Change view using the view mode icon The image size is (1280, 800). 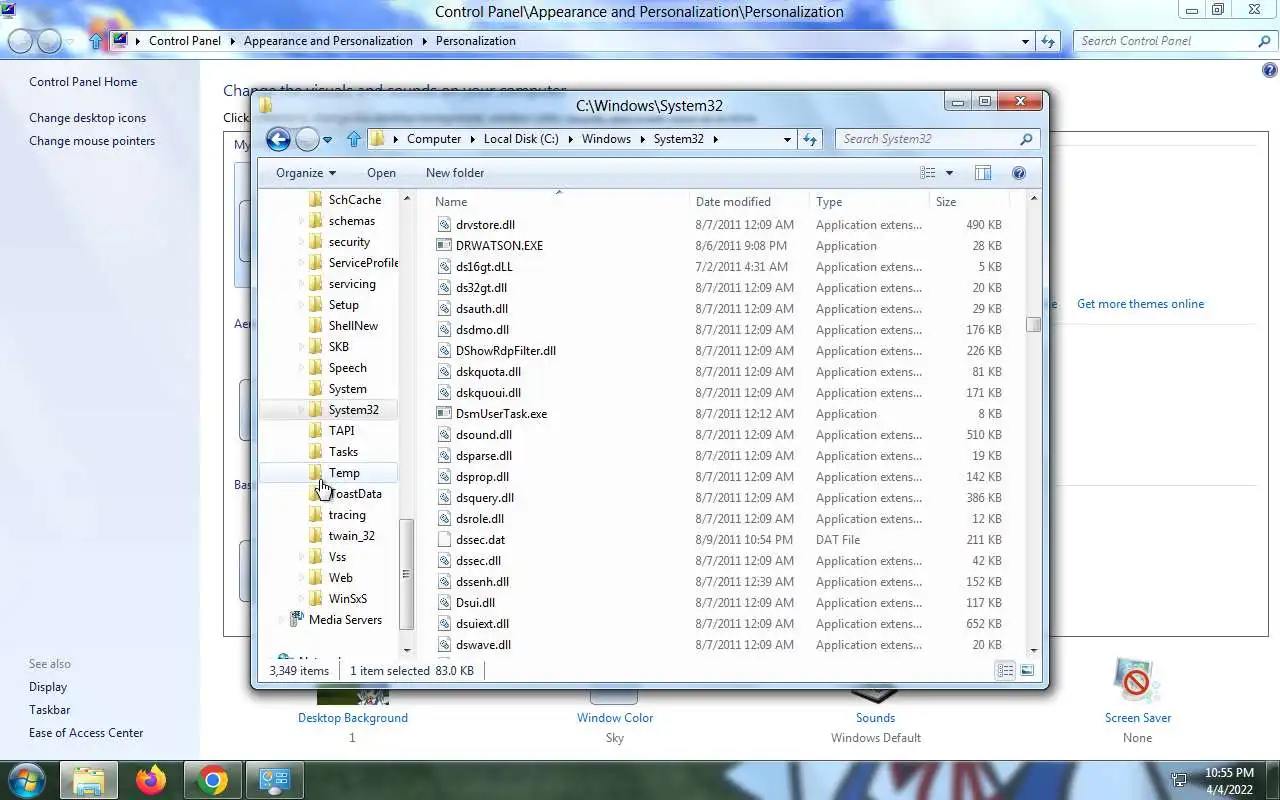(x=927, y=173)
